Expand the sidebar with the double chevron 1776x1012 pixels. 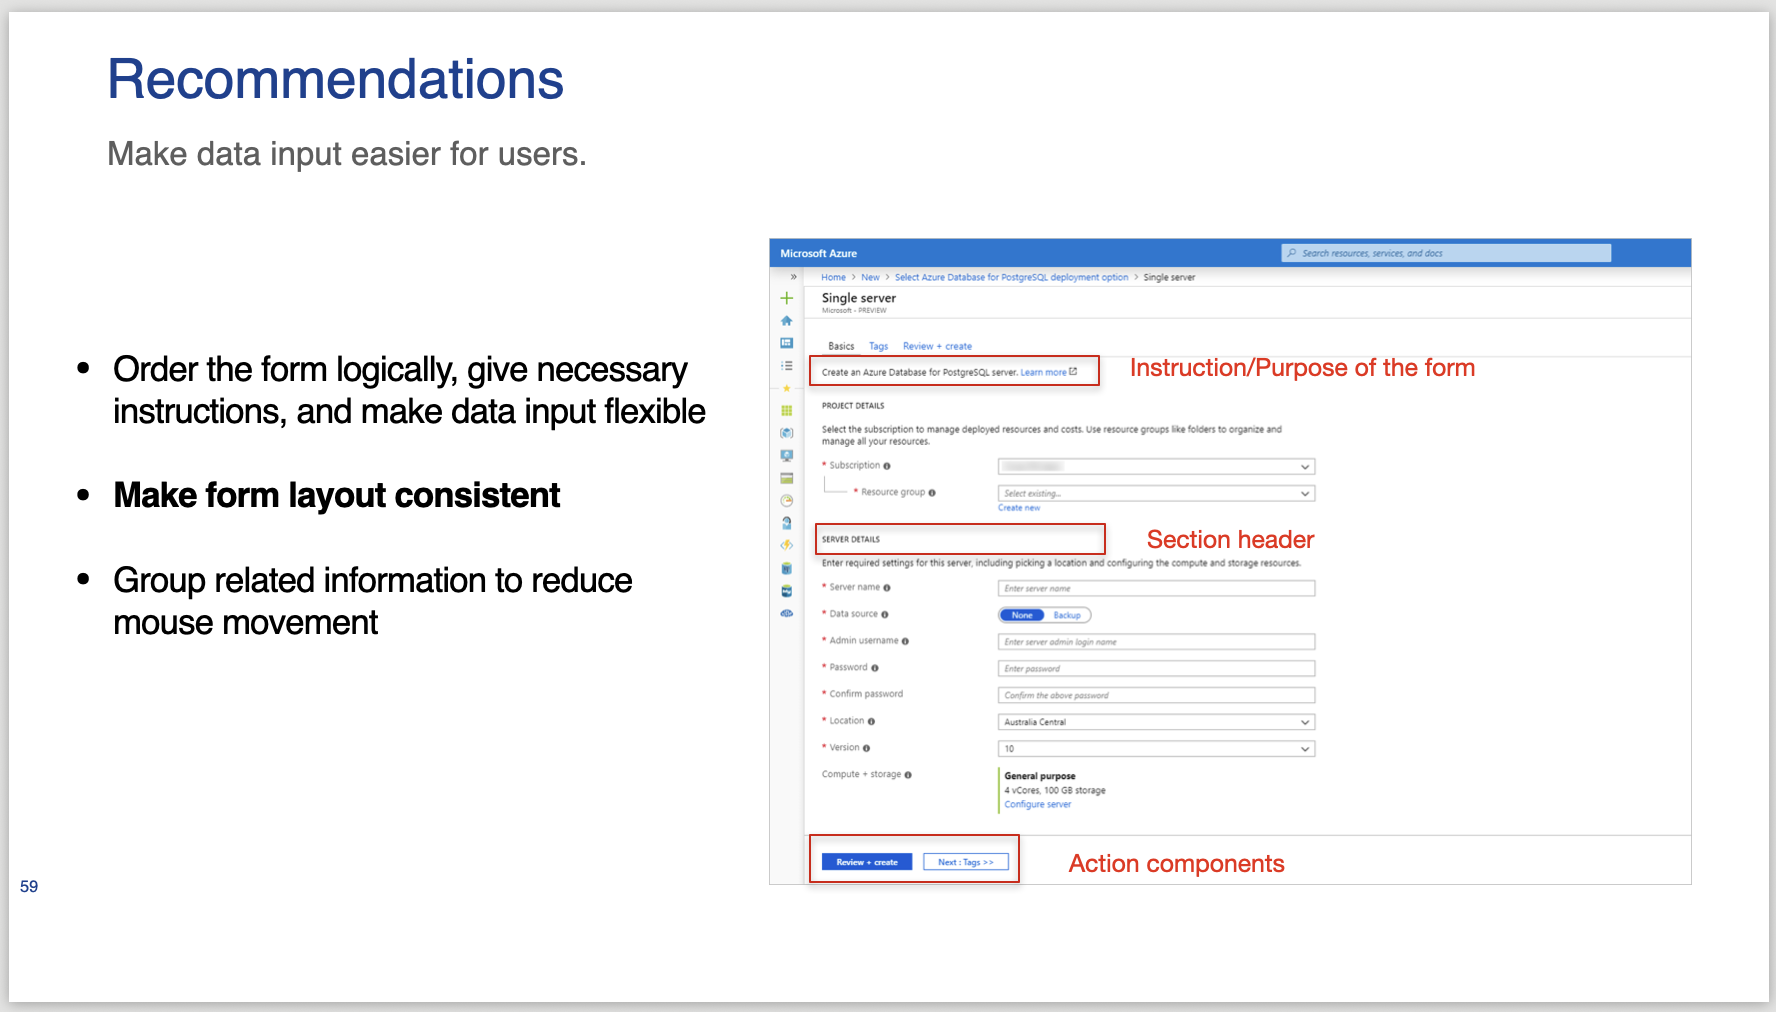793,277
